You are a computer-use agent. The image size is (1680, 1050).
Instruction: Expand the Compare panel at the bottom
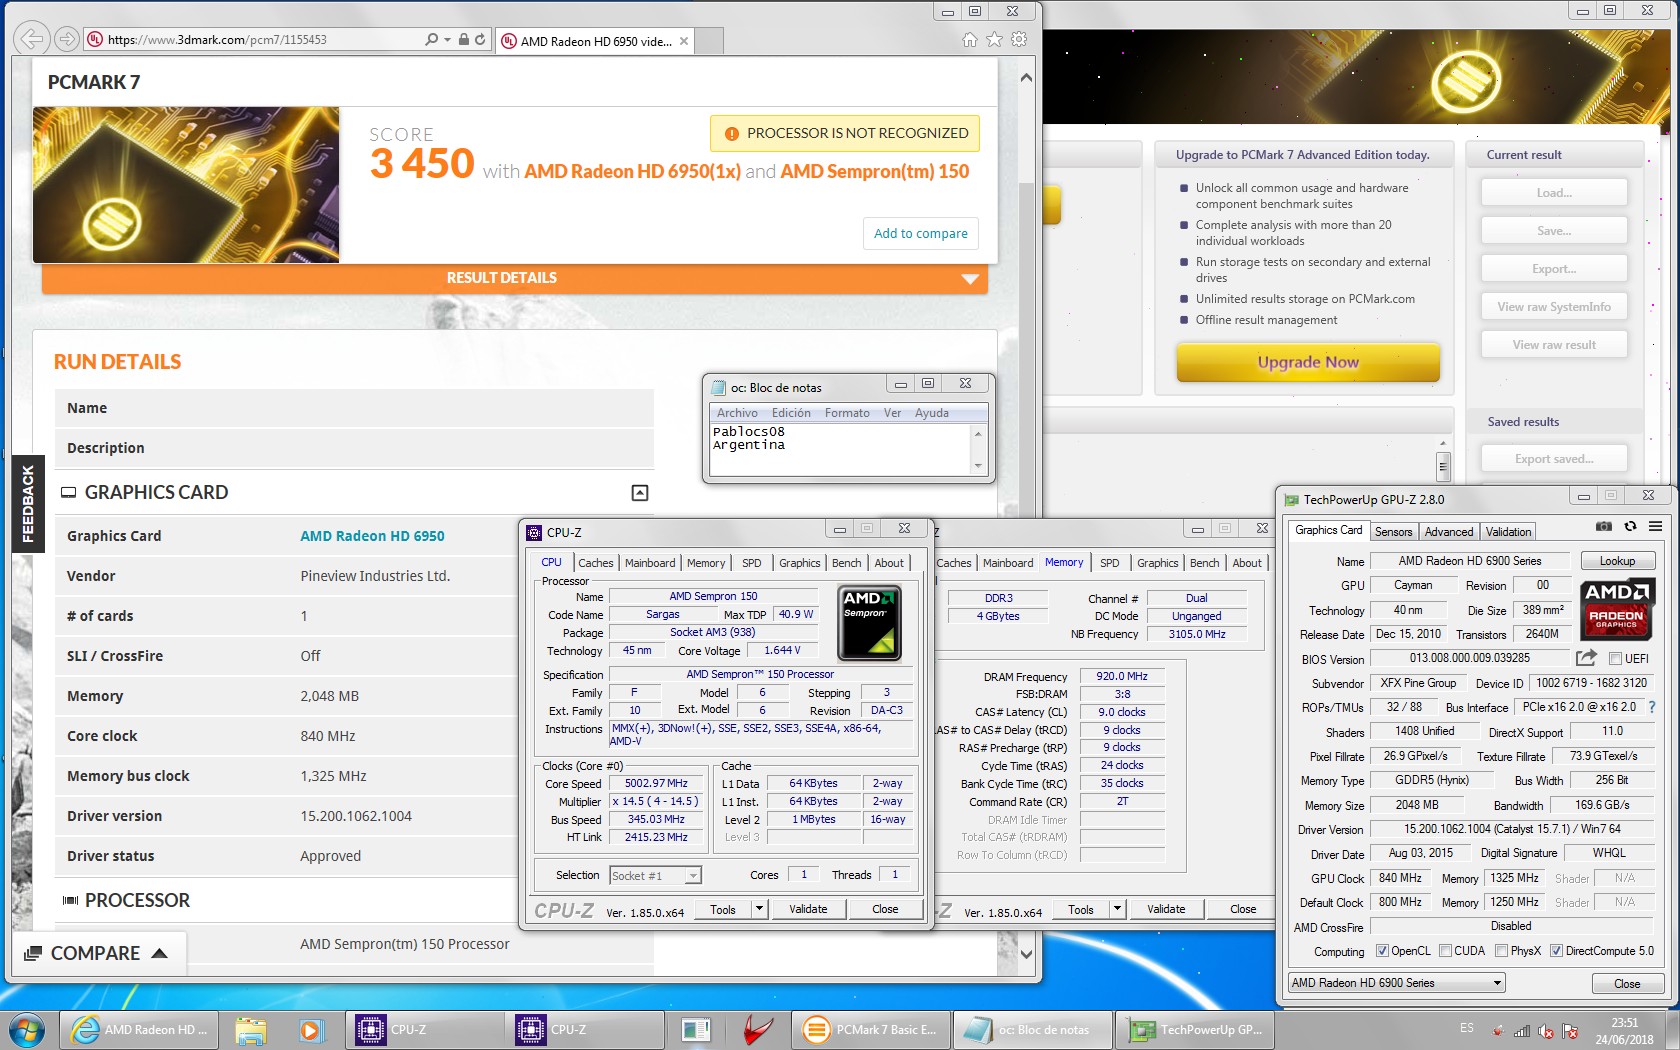coord(99,953)
